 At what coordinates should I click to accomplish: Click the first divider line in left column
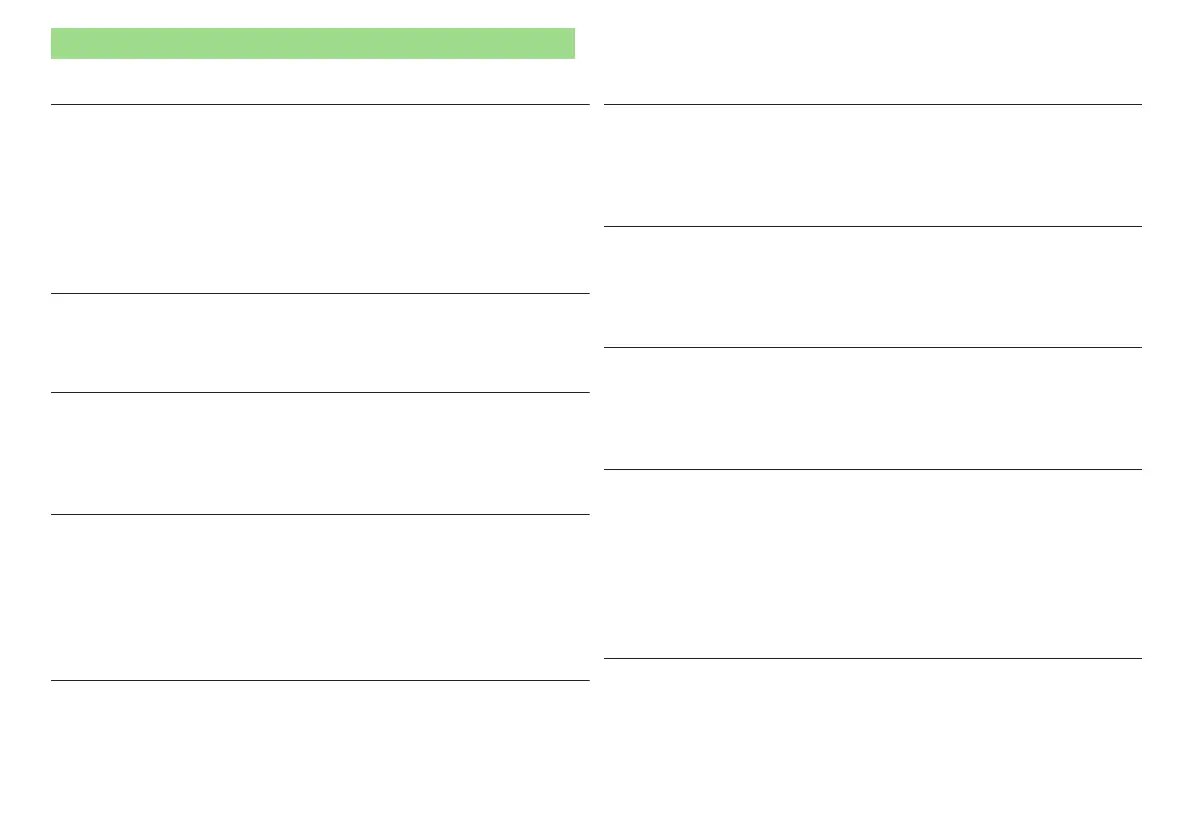pos(320,104)
